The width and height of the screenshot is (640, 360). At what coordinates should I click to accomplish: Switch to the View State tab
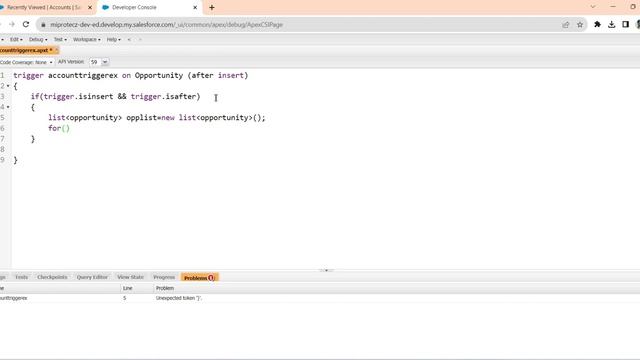pyautogui.click(x=131, y=277)
